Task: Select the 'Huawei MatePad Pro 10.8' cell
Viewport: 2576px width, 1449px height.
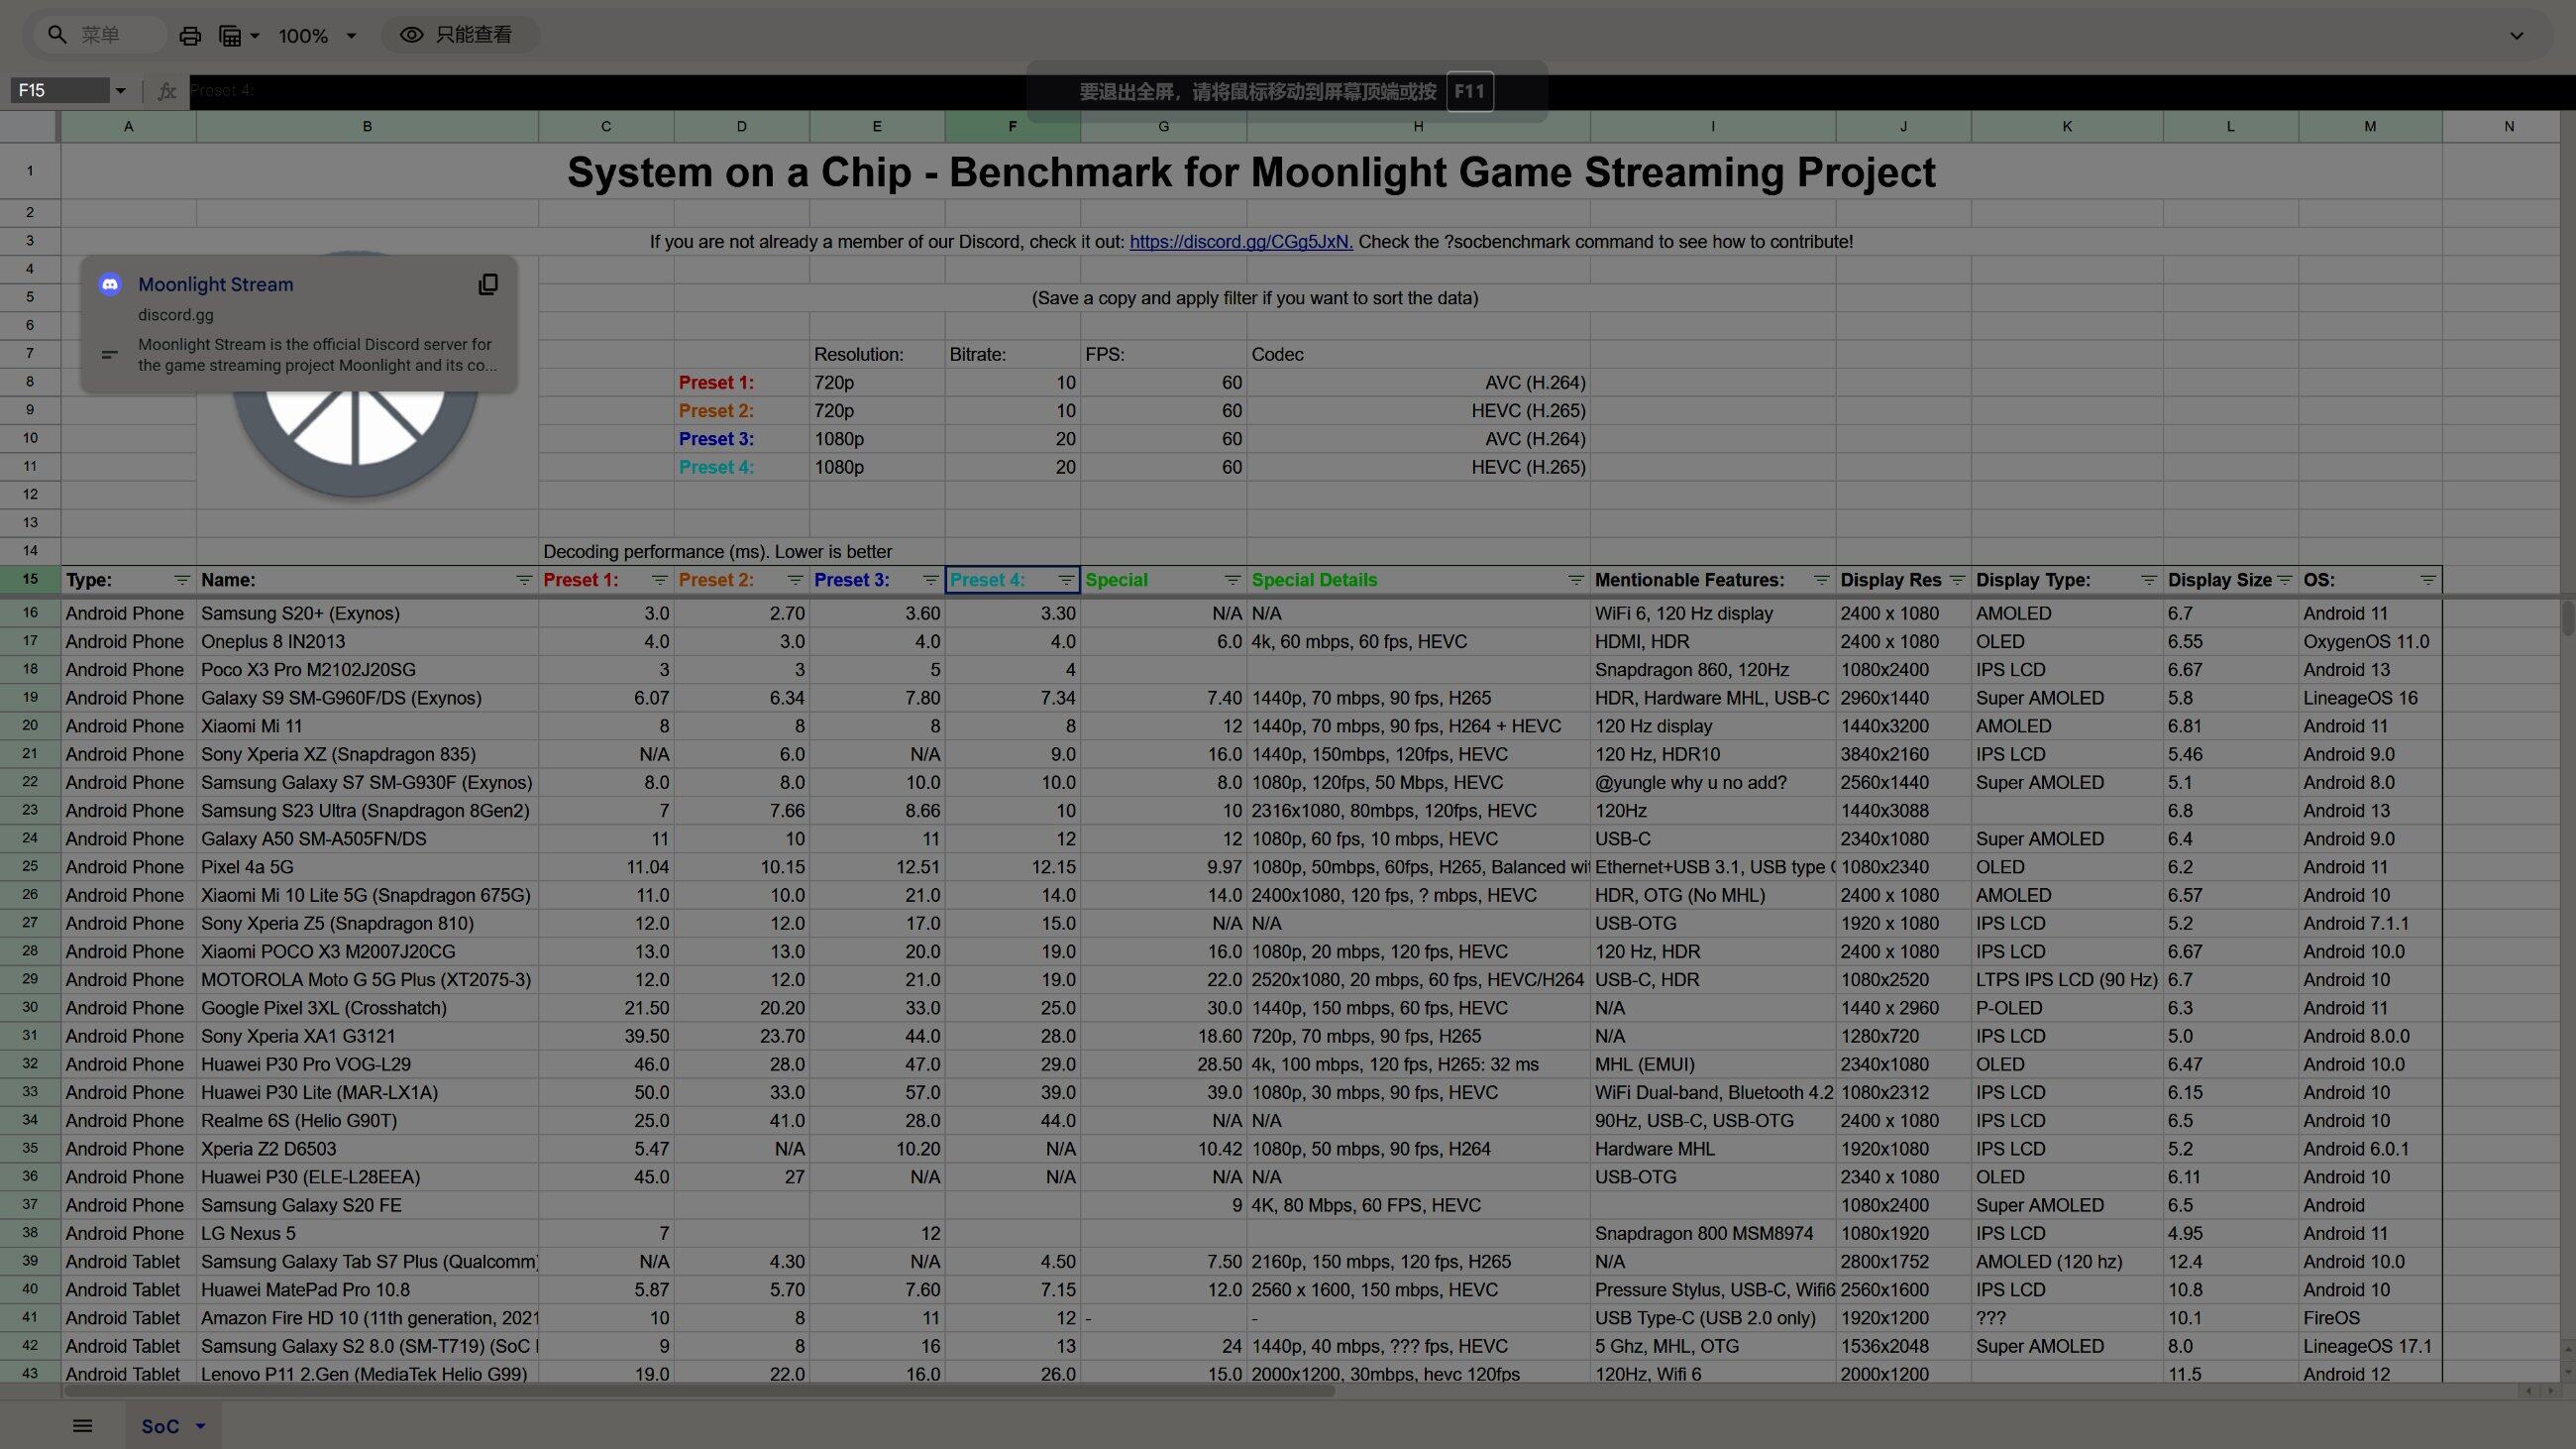Action: point(367,1291)
